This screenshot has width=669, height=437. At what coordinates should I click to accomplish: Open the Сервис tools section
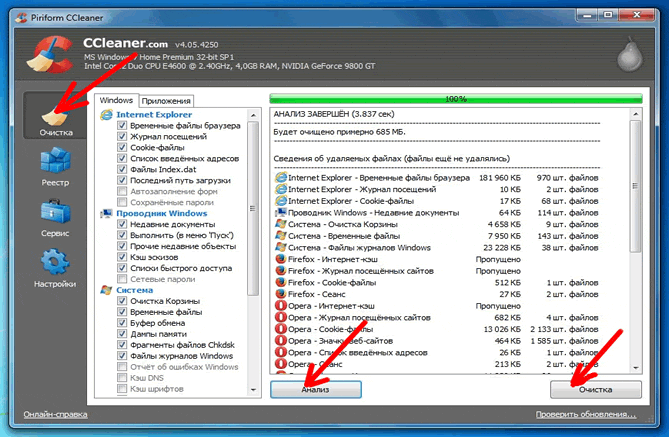[55, 217]
